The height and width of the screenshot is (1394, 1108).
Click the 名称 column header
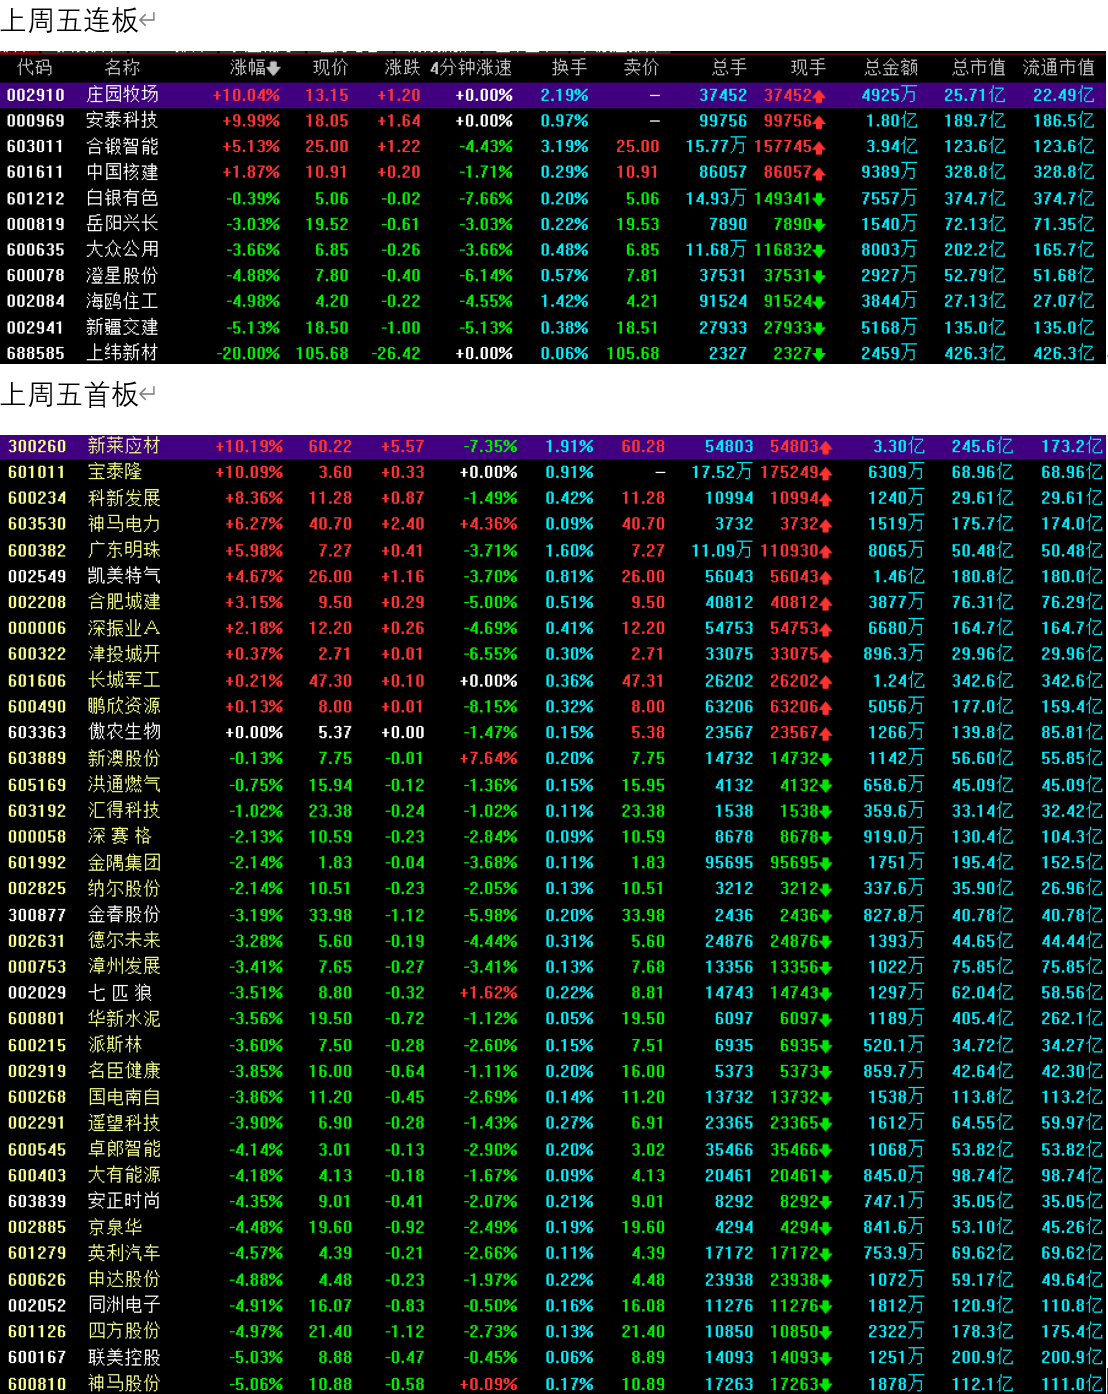click(122, 67)
